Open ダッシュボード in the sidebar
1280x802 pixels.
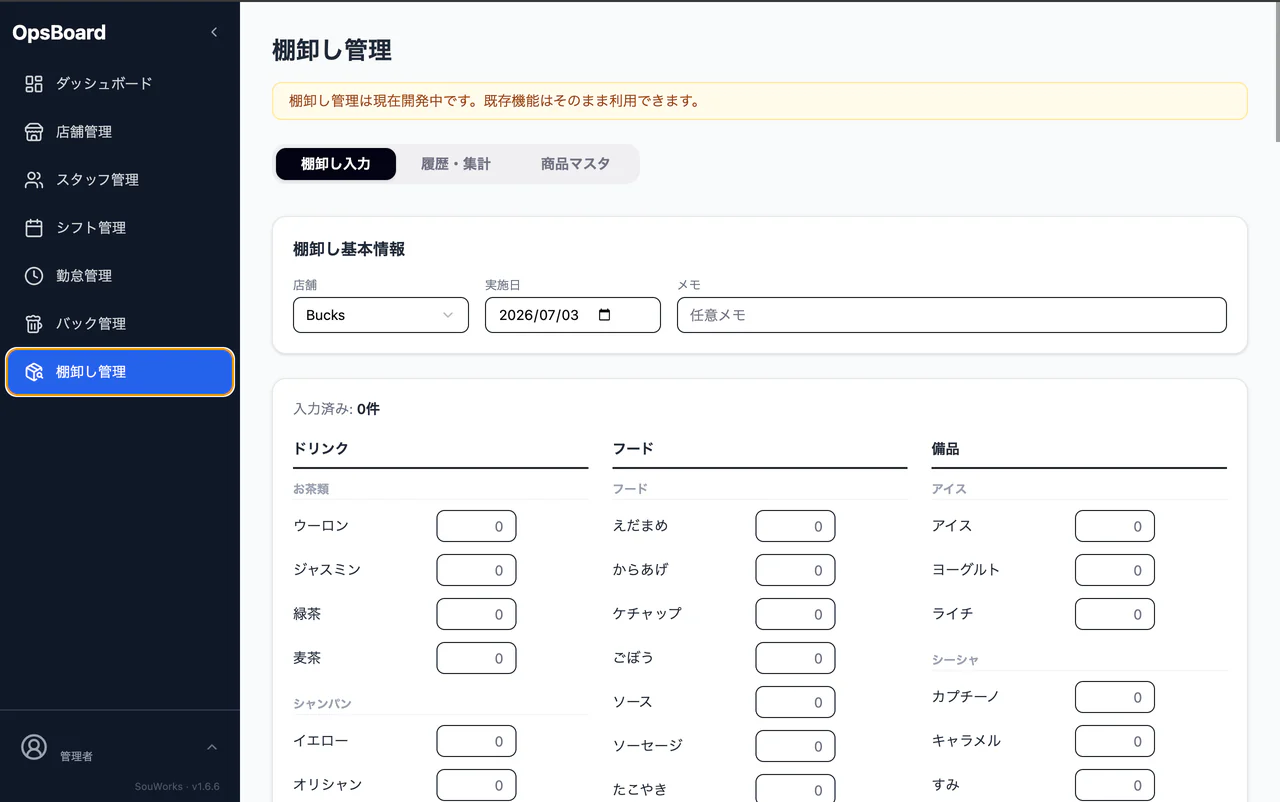(x=120, y=84)
